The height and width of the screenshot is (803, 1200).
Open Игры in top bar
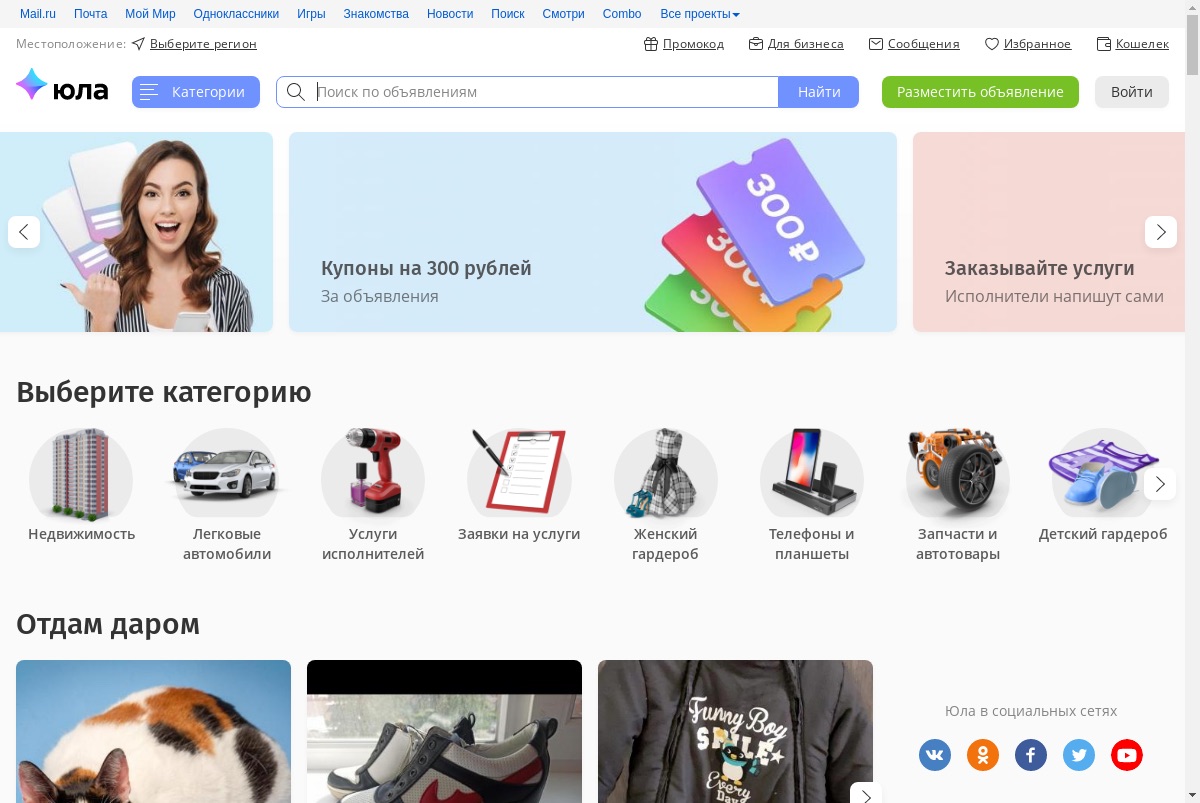point(311,14)
